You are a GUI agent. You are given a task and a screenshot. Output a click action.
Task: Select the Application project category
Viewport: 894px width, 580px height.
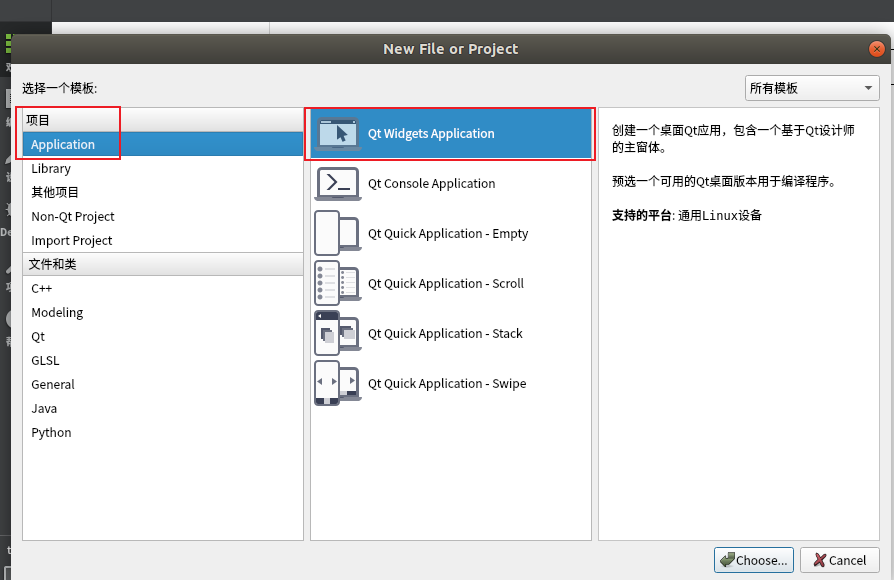[x=163, y=144]
